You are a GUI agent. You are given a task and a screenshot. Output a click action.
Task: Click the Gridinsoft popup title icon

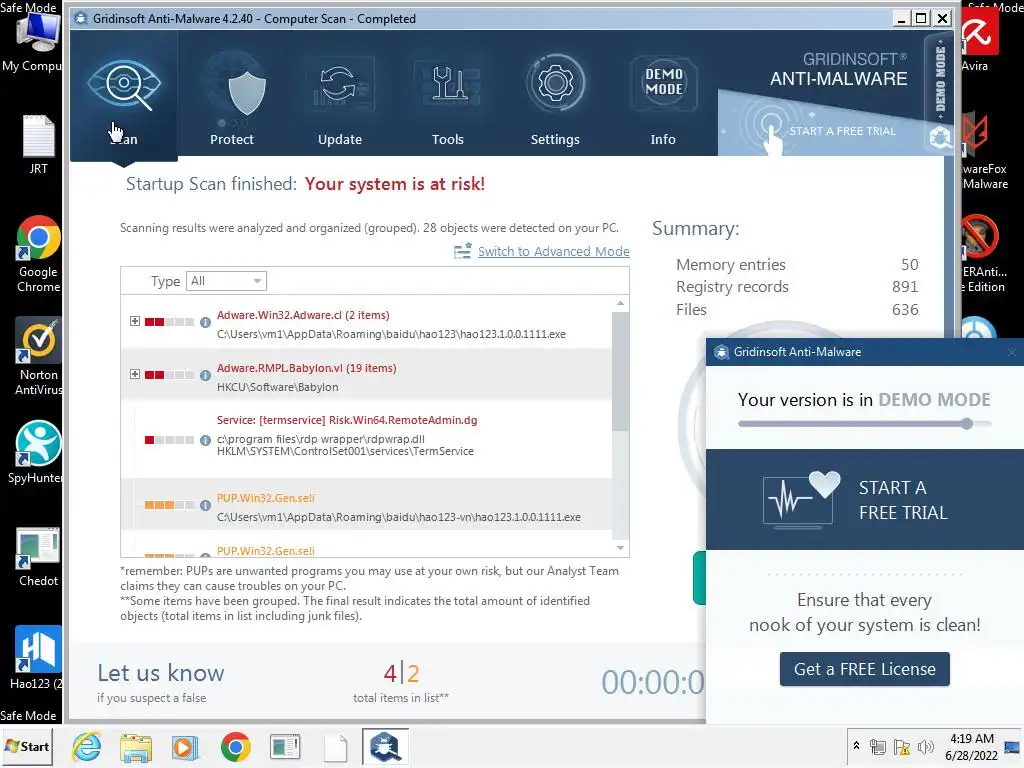click(x=722, y=352)
